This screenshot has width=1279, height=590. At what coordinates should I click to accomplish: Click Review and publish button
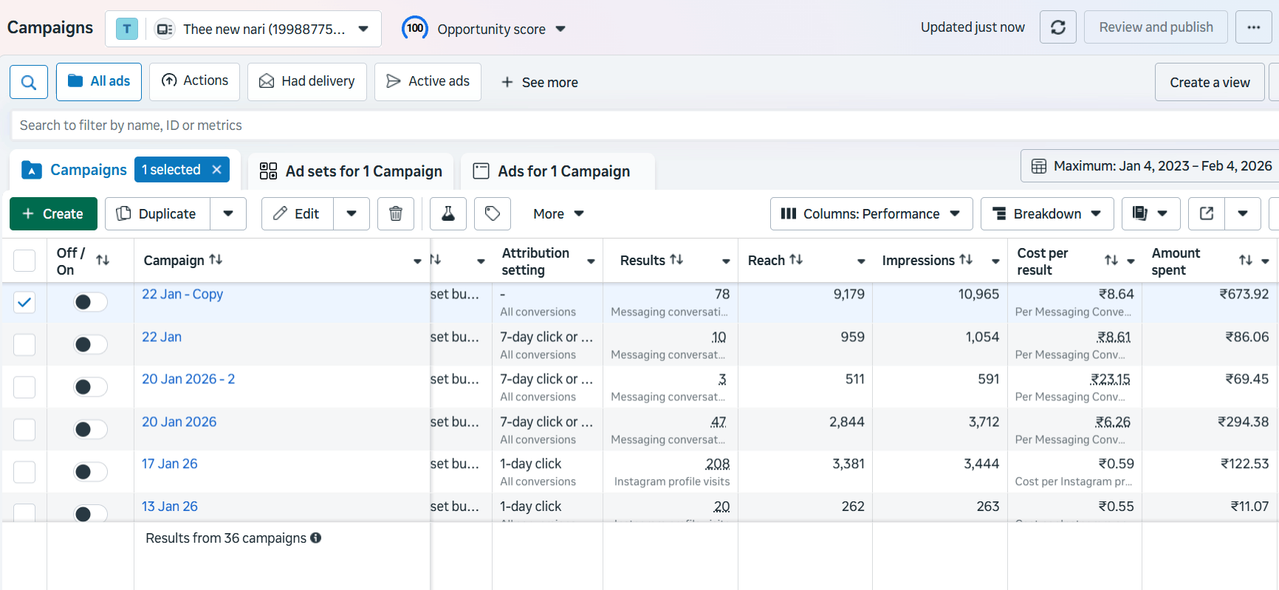click(1156, 27)
